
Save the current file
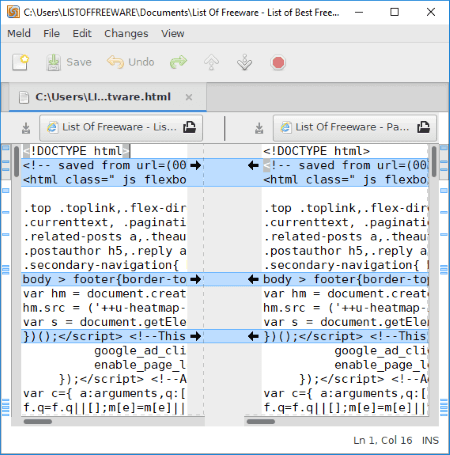(x=69, y=62)
